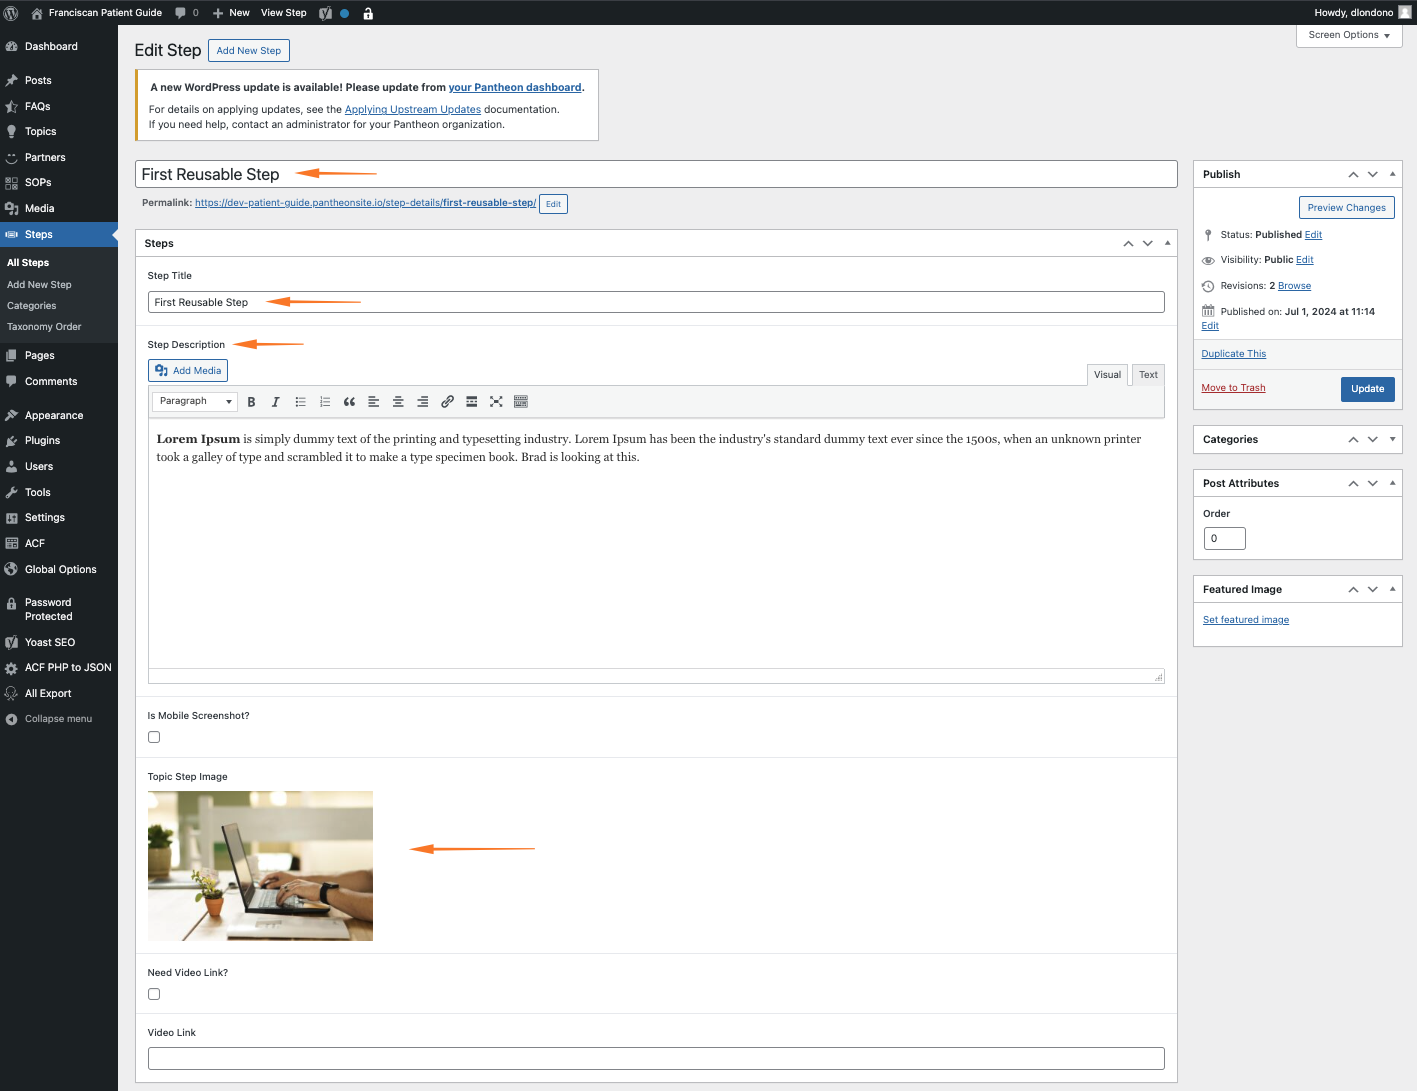The height and width of the screenshot is (1091, 1417).
Task: Enable the Need Video Link checkbox
Action: (154, 994)
